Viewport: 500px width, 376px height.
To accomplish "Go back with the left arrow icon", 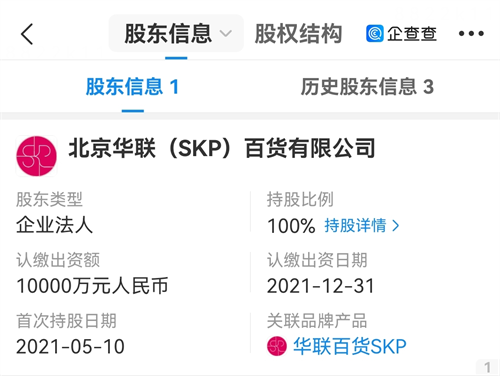I will [x=27, y=34].
